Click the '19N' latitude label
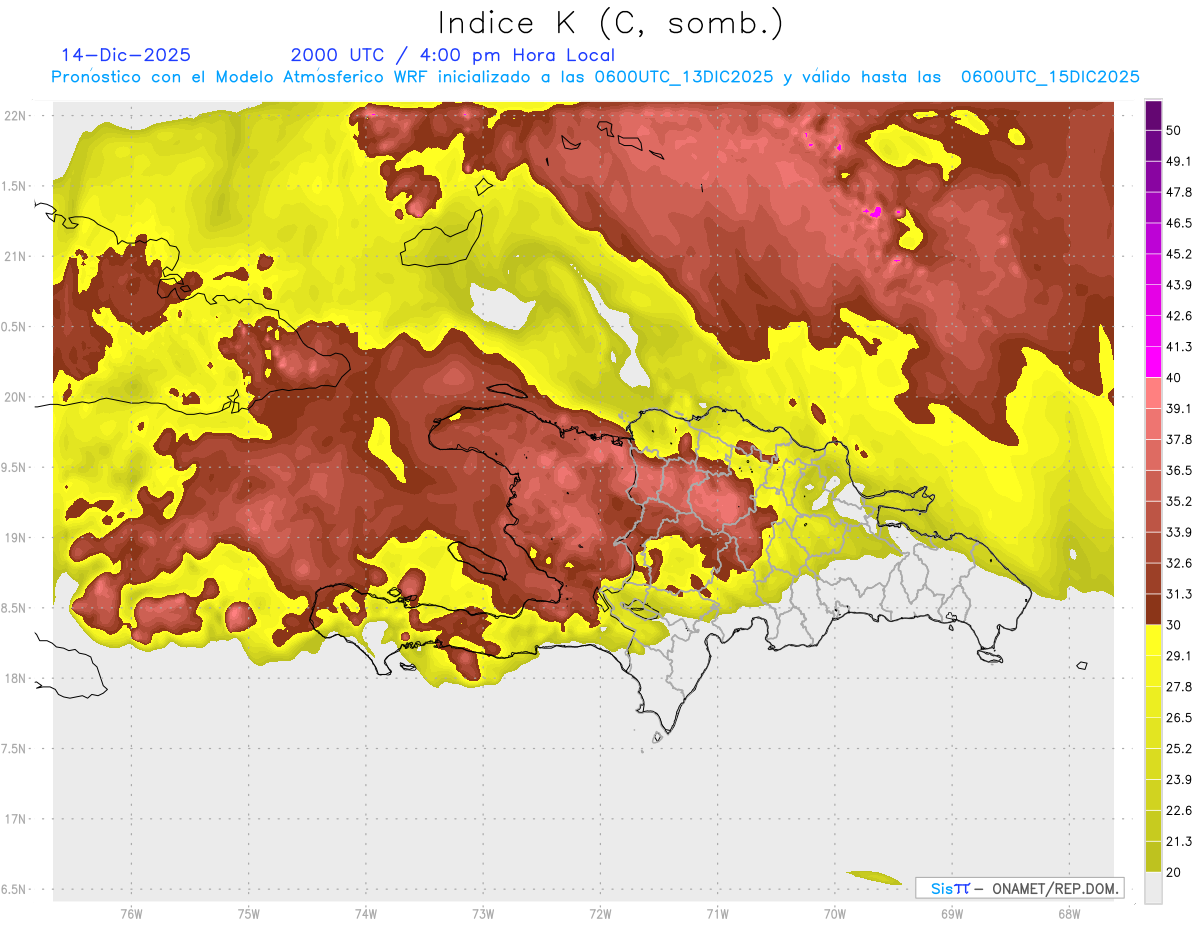 14,537
